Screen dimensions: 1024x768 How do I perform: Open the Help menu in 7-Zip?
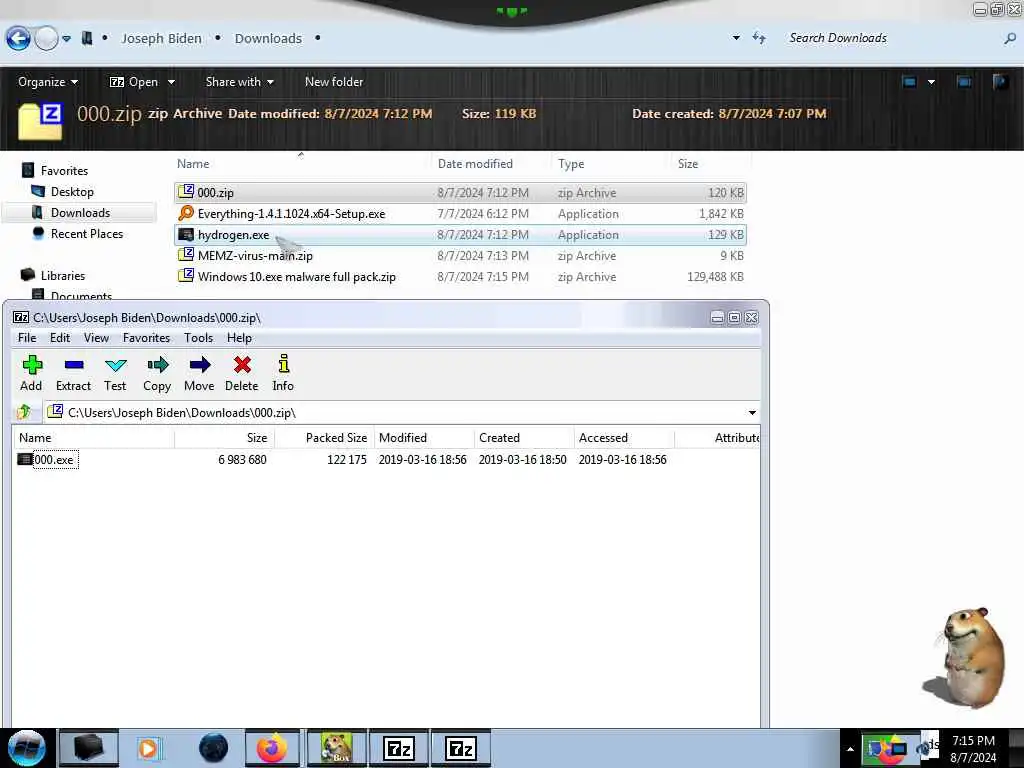tap(239, 338)
